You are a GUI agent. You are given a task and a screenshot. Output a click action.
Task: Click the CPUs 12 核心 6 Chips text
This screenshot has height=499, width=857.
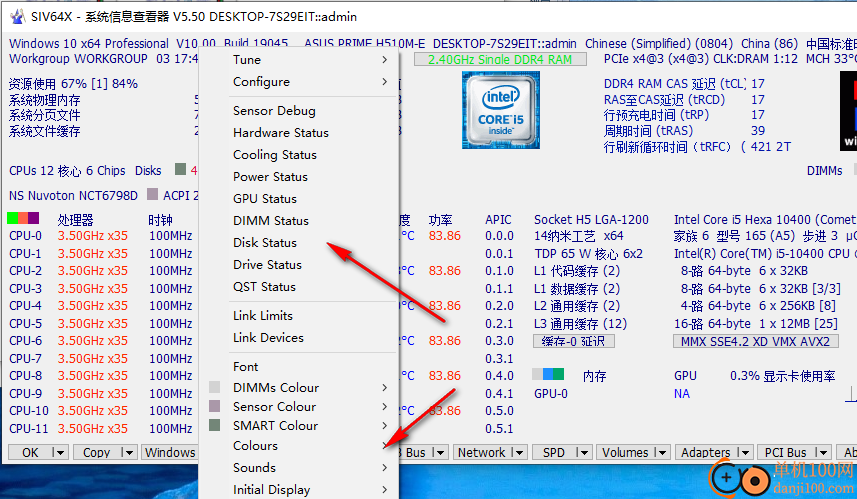(67, 171)
